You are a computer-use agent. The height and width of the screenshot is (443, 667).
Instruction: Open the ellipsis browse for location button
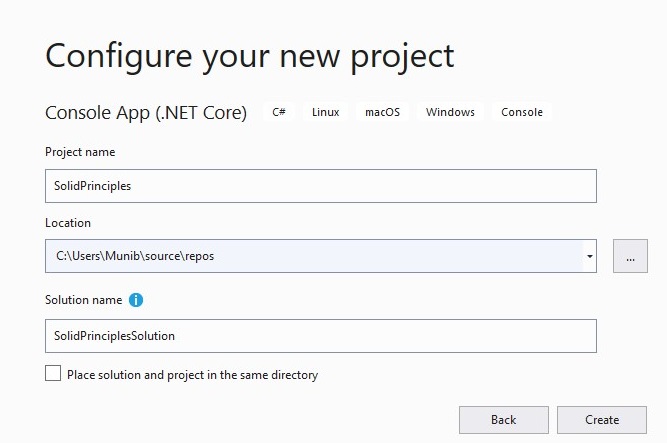(x=630, y=256)
